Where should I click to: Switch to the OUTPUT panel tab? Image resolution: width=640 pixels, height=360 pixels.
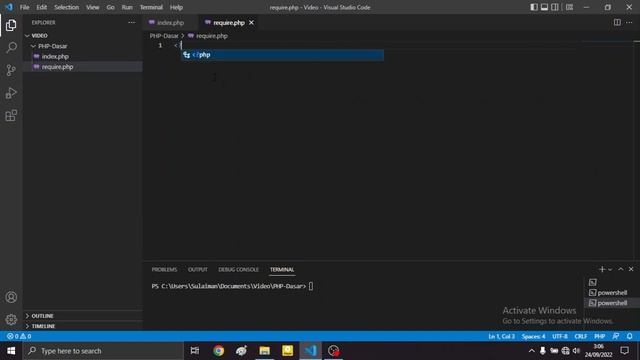coord(198,269)
